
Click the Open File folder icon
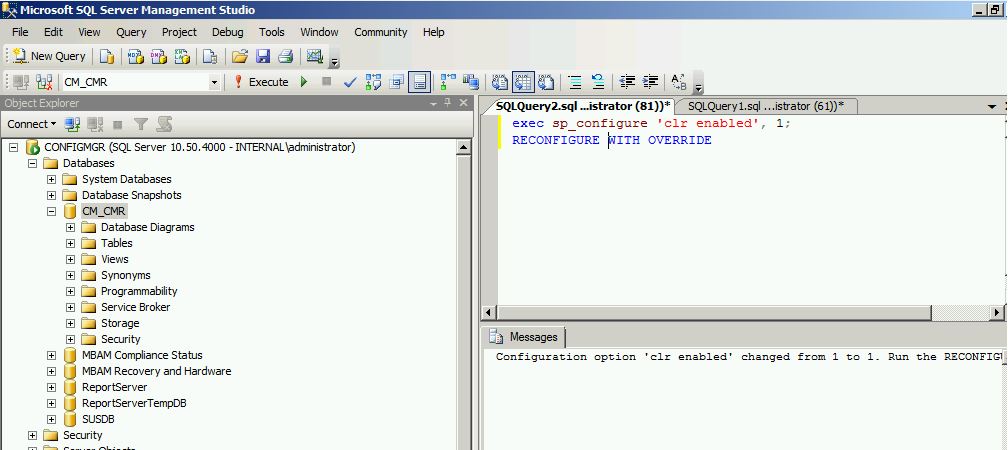click(x=240, y=57)
